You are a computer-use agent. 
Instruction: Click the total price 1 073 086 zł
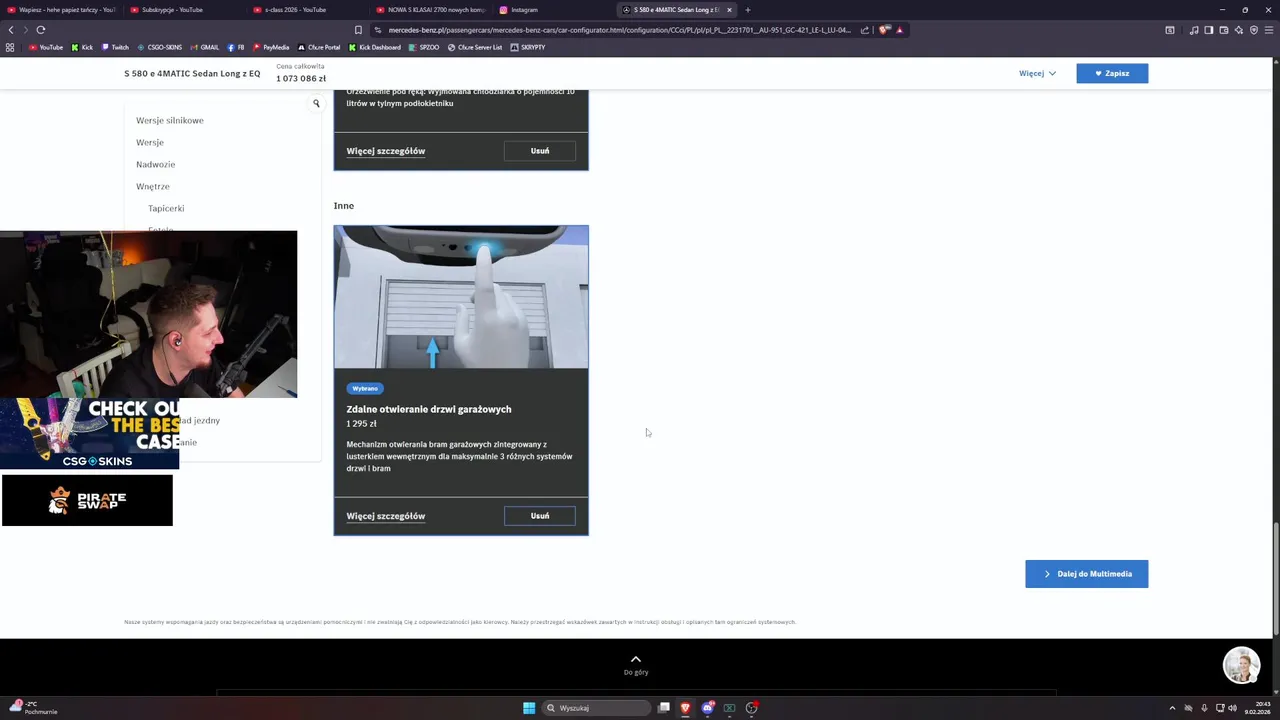pyautogui.click(x=301, y=78)
